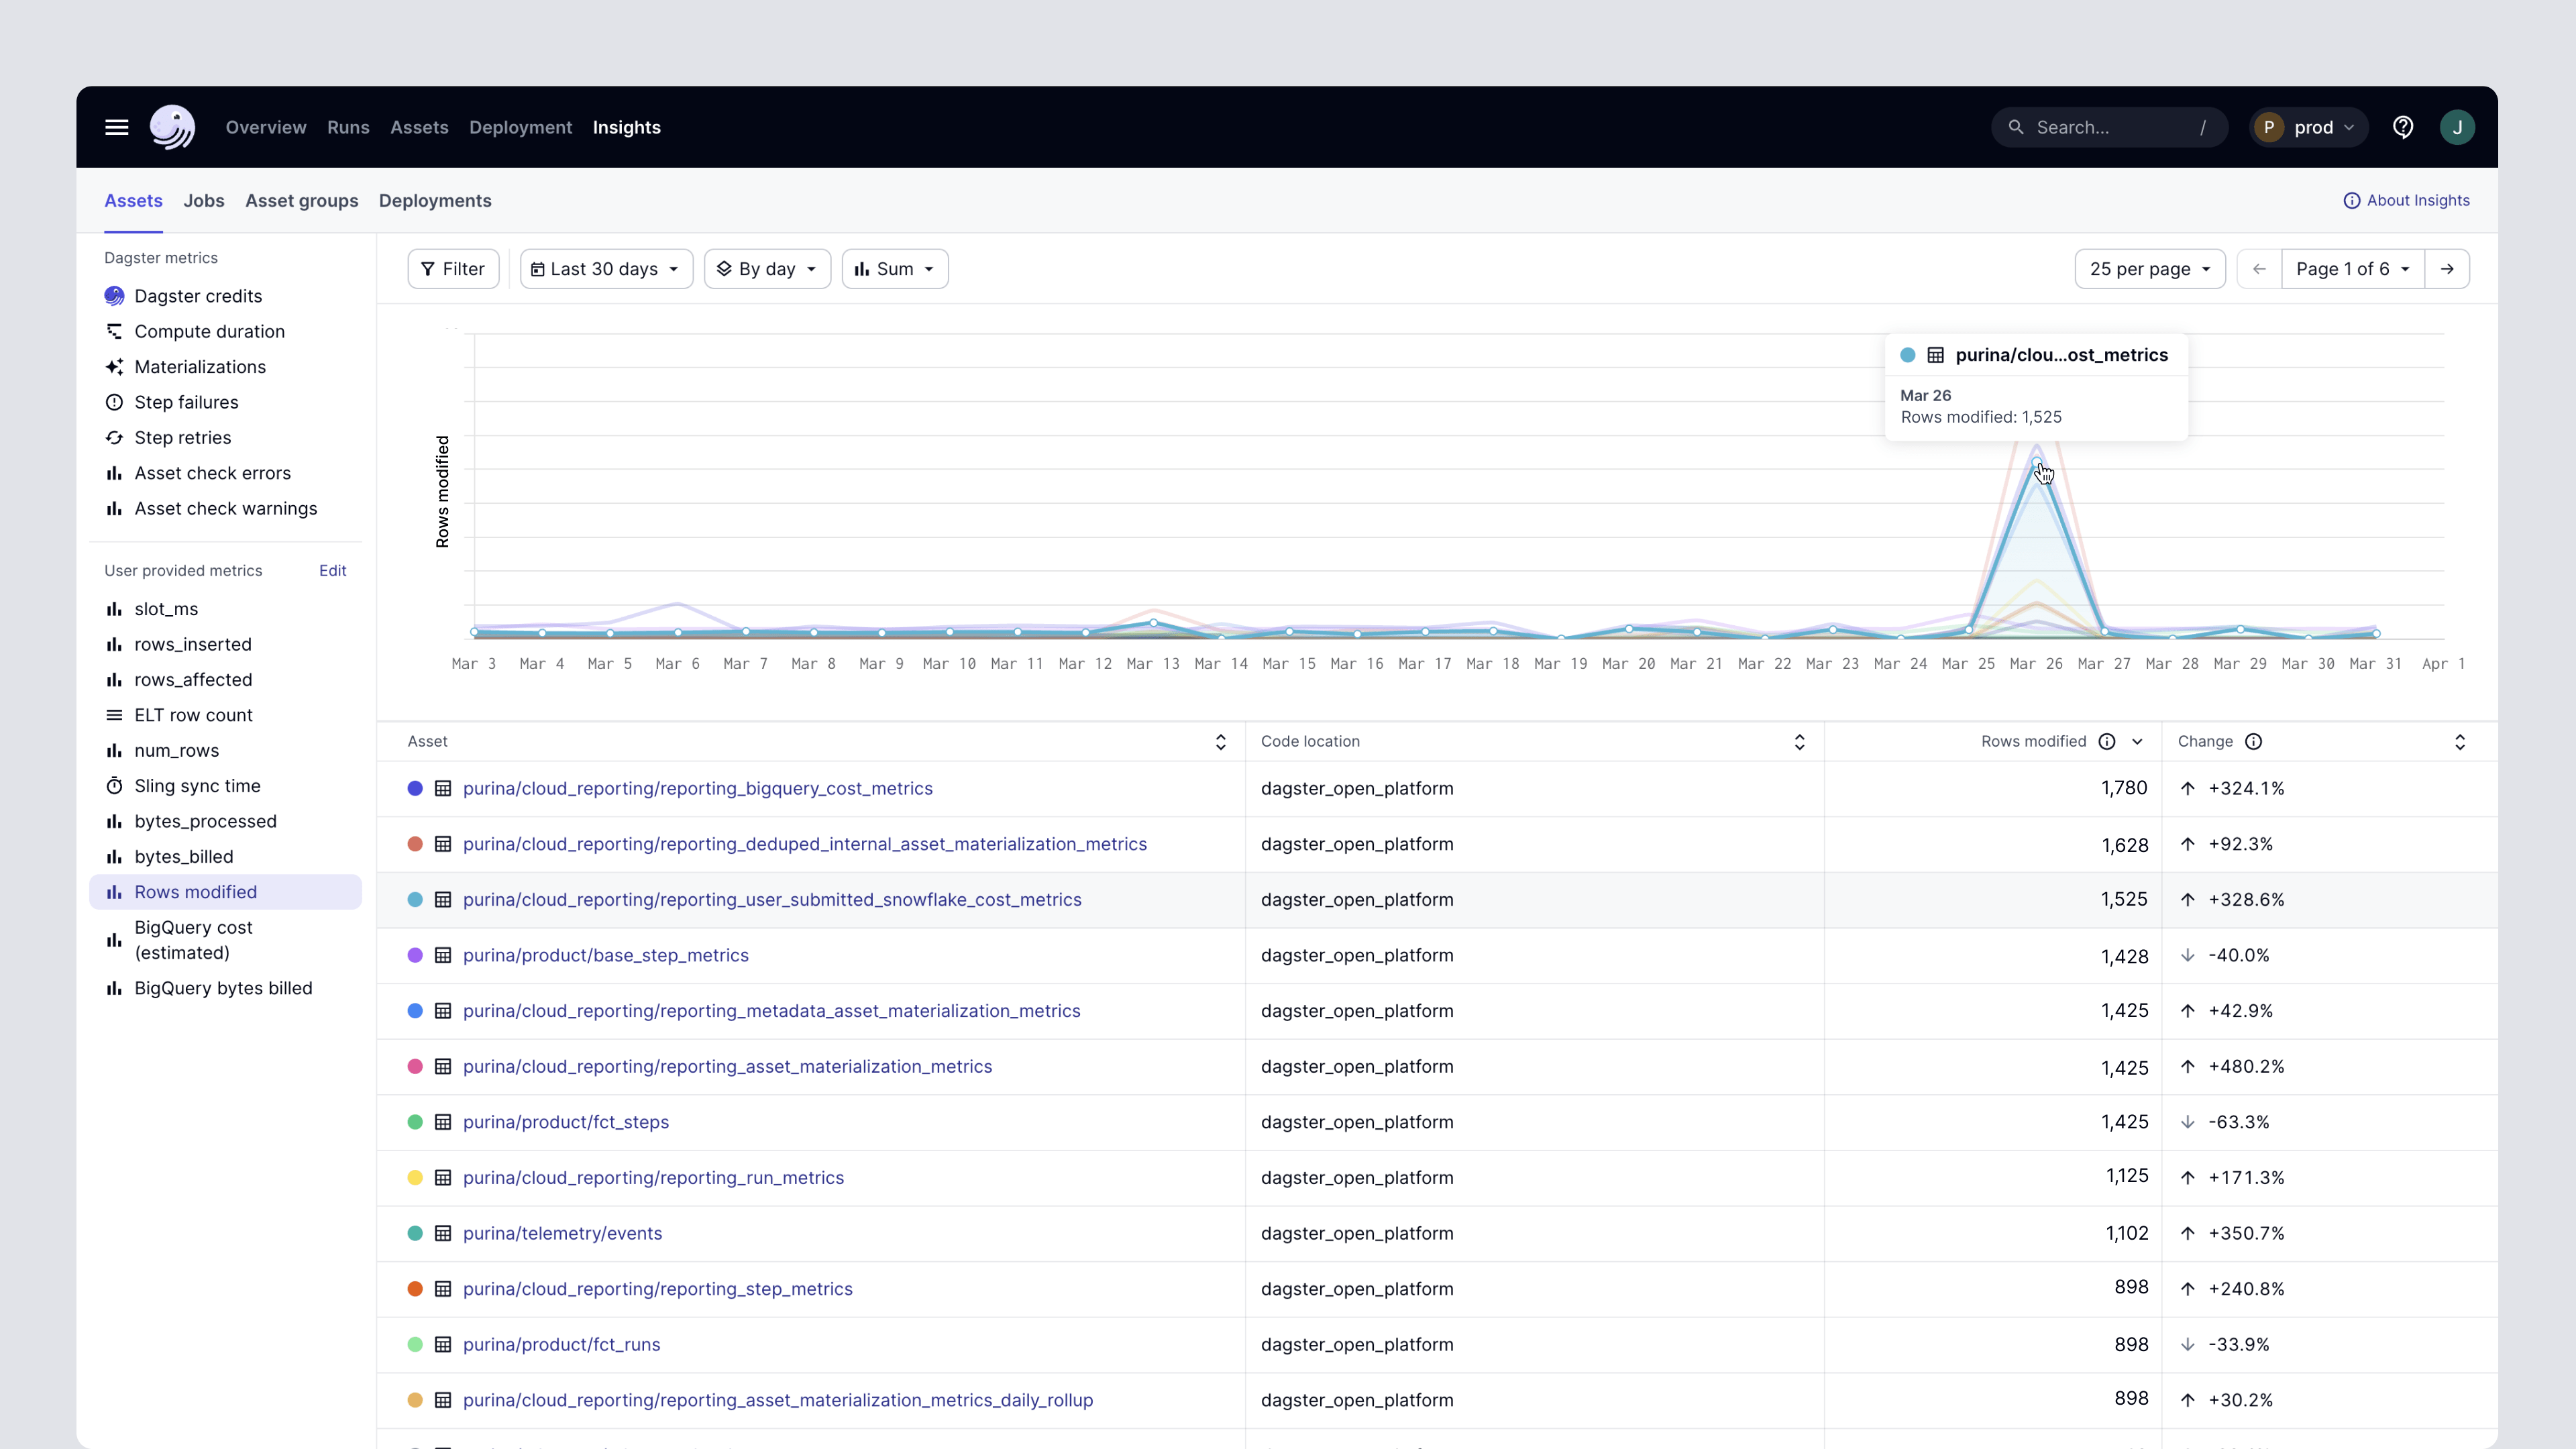Click the Mar 26 peak data point

(x=2036, y=462)
